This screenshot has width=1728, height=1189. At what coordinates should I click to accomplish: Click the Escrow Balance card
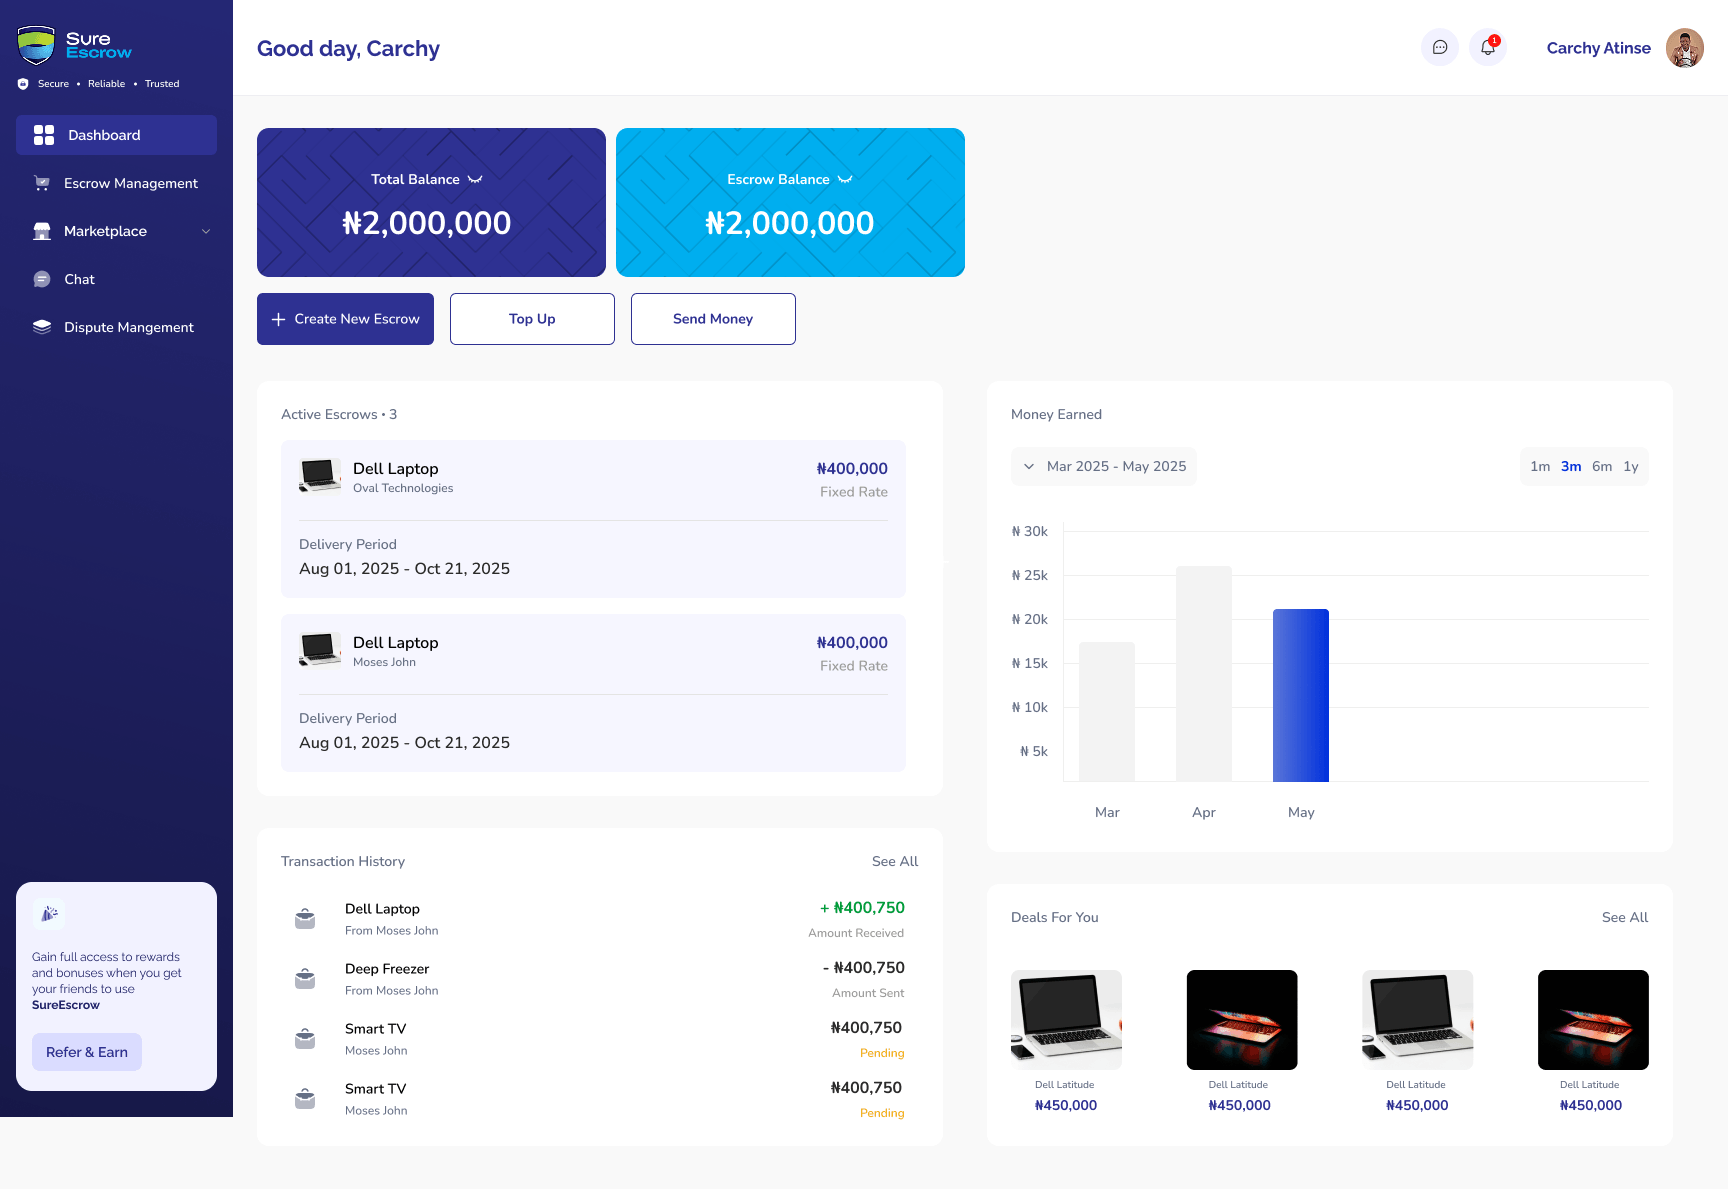790,202
